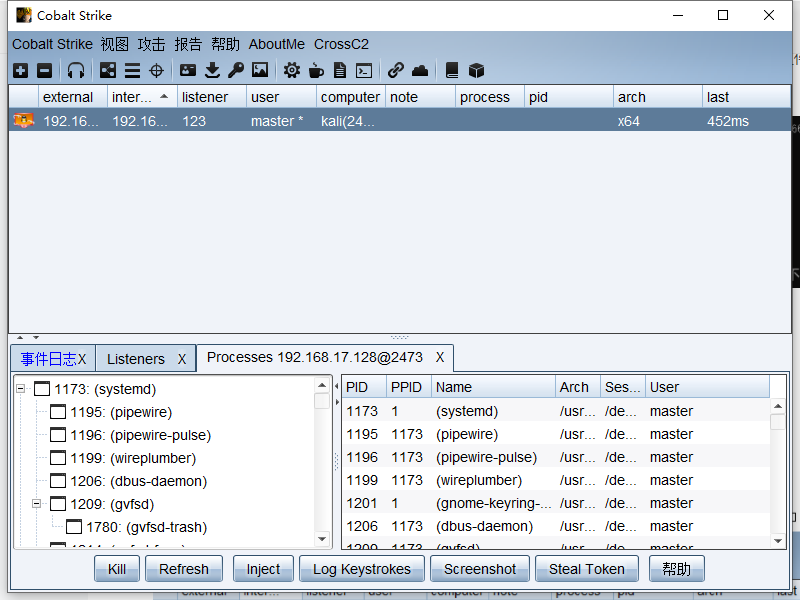Open screenshots picture icon
Viewport: 800px width, 600px height.
pyautogui.click(x=260, y=70)
